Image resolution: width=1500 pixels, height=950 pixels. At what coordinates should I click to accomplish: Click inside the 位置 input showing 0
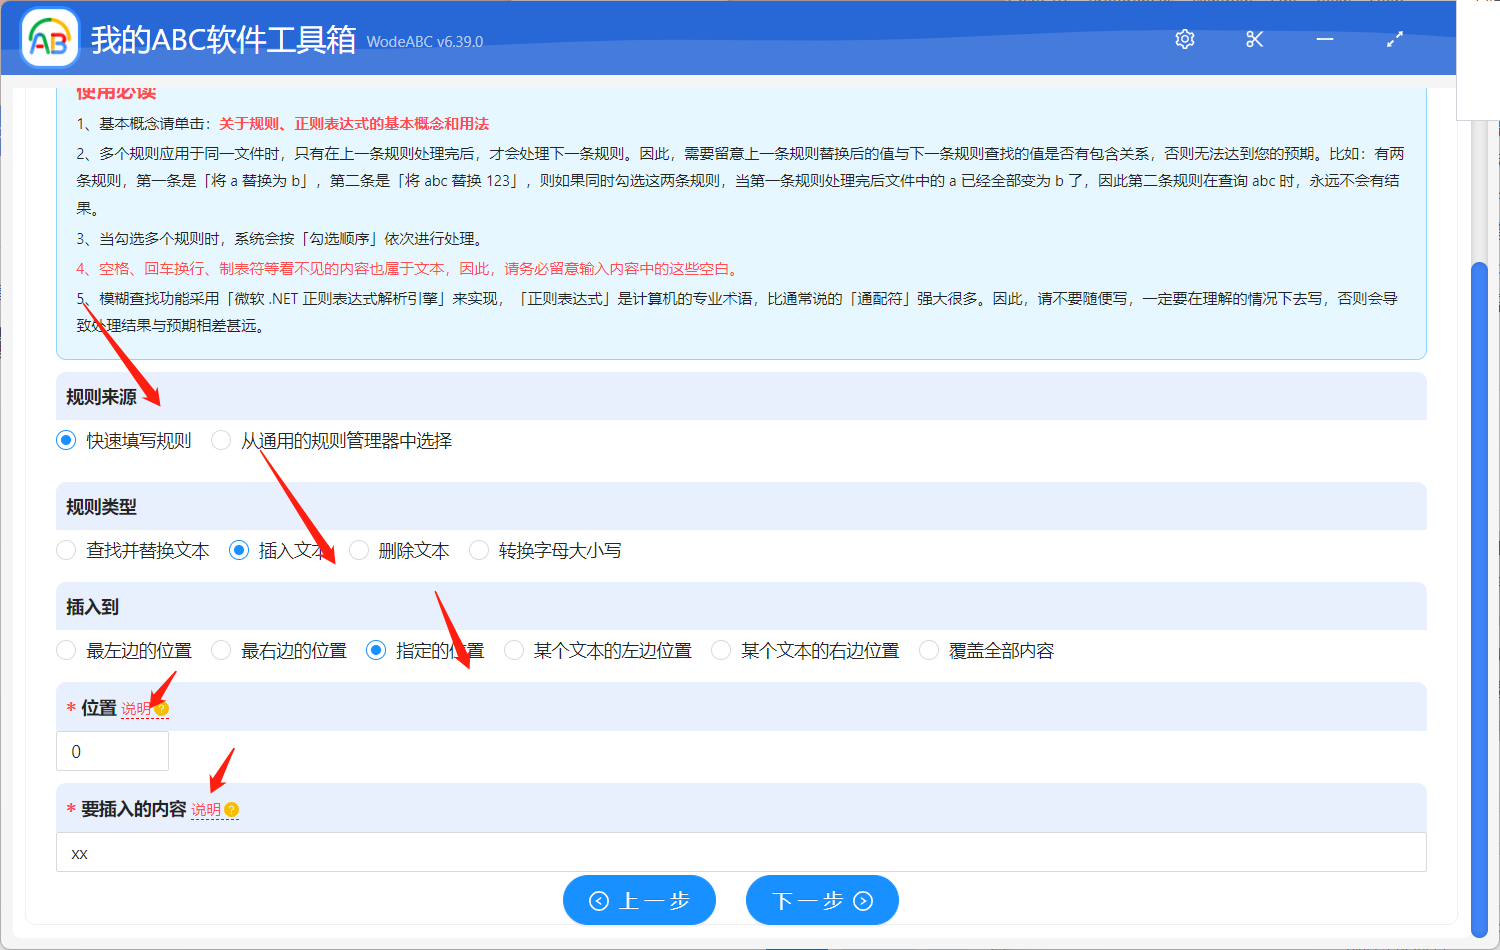coord(112,751)
